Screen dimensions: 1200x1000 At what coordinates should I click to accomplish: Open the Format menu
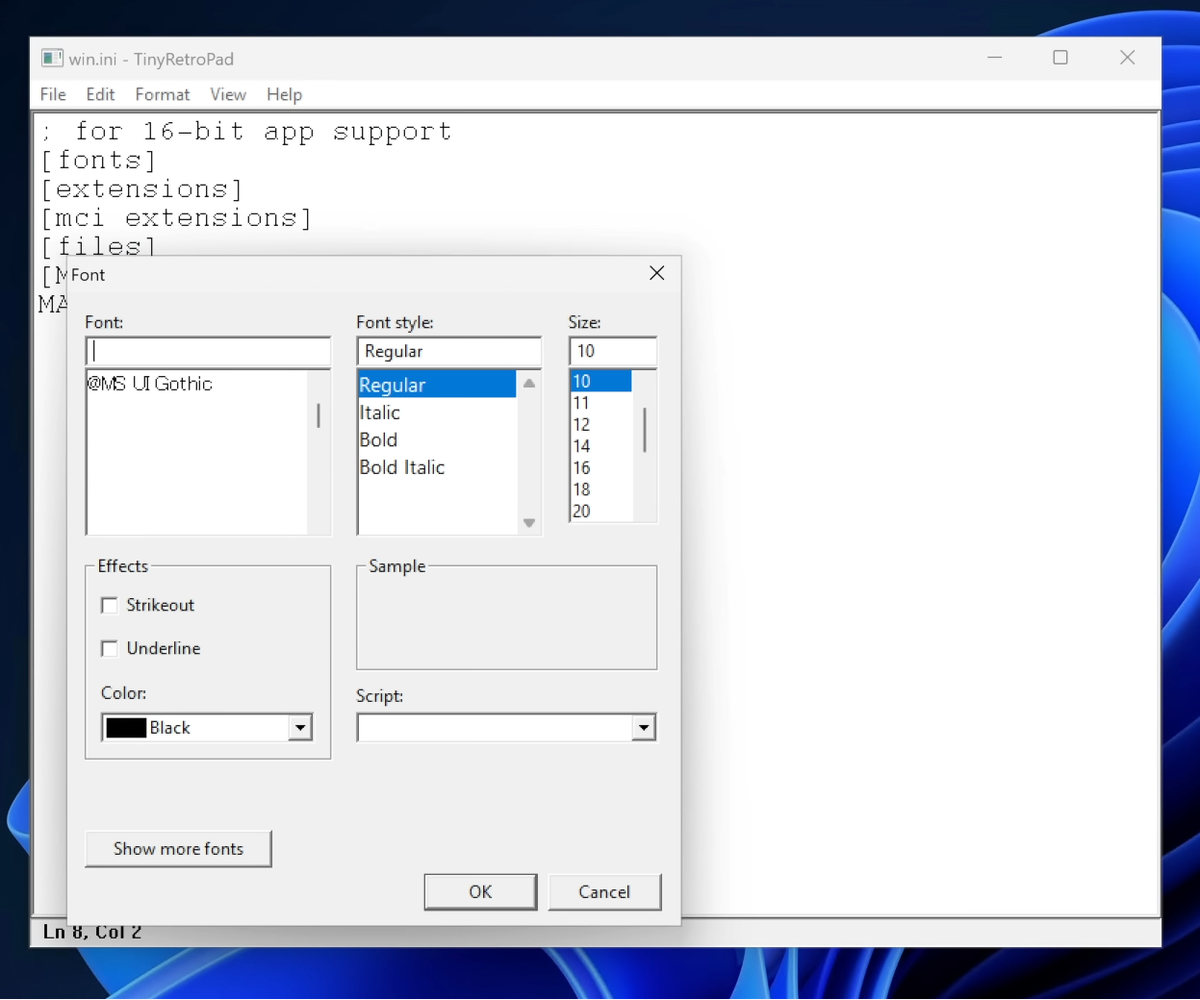click(x=162, y=94)
